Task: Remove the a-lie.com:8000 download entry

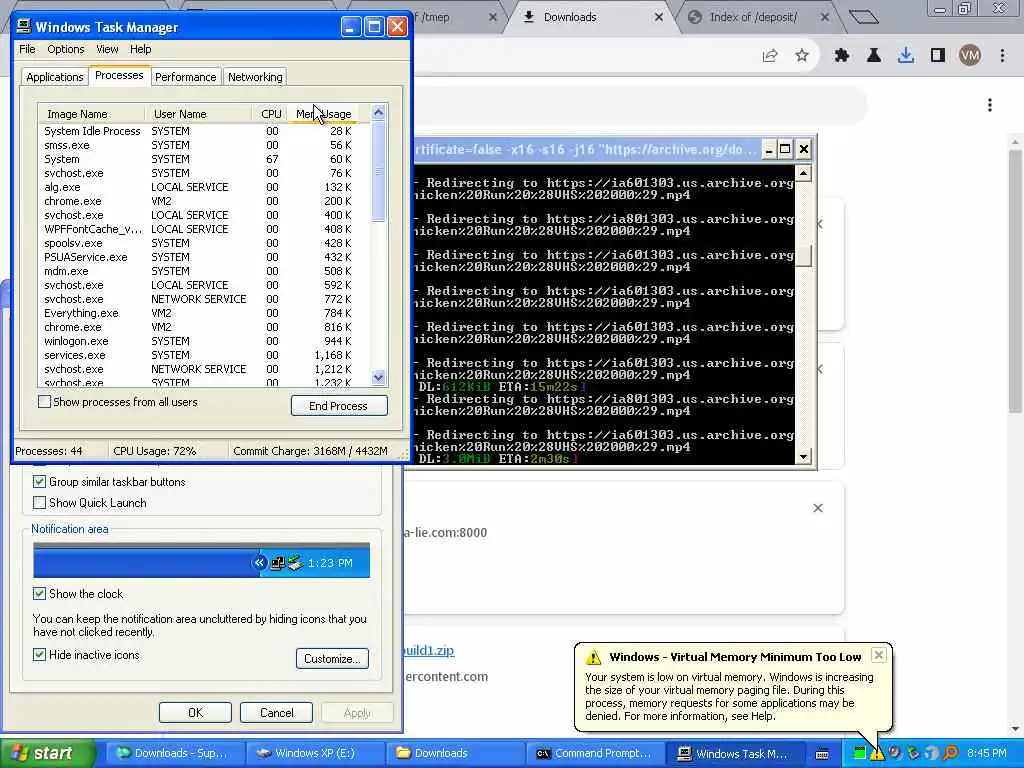Action: pyautogui.click(x=818, y=508)
